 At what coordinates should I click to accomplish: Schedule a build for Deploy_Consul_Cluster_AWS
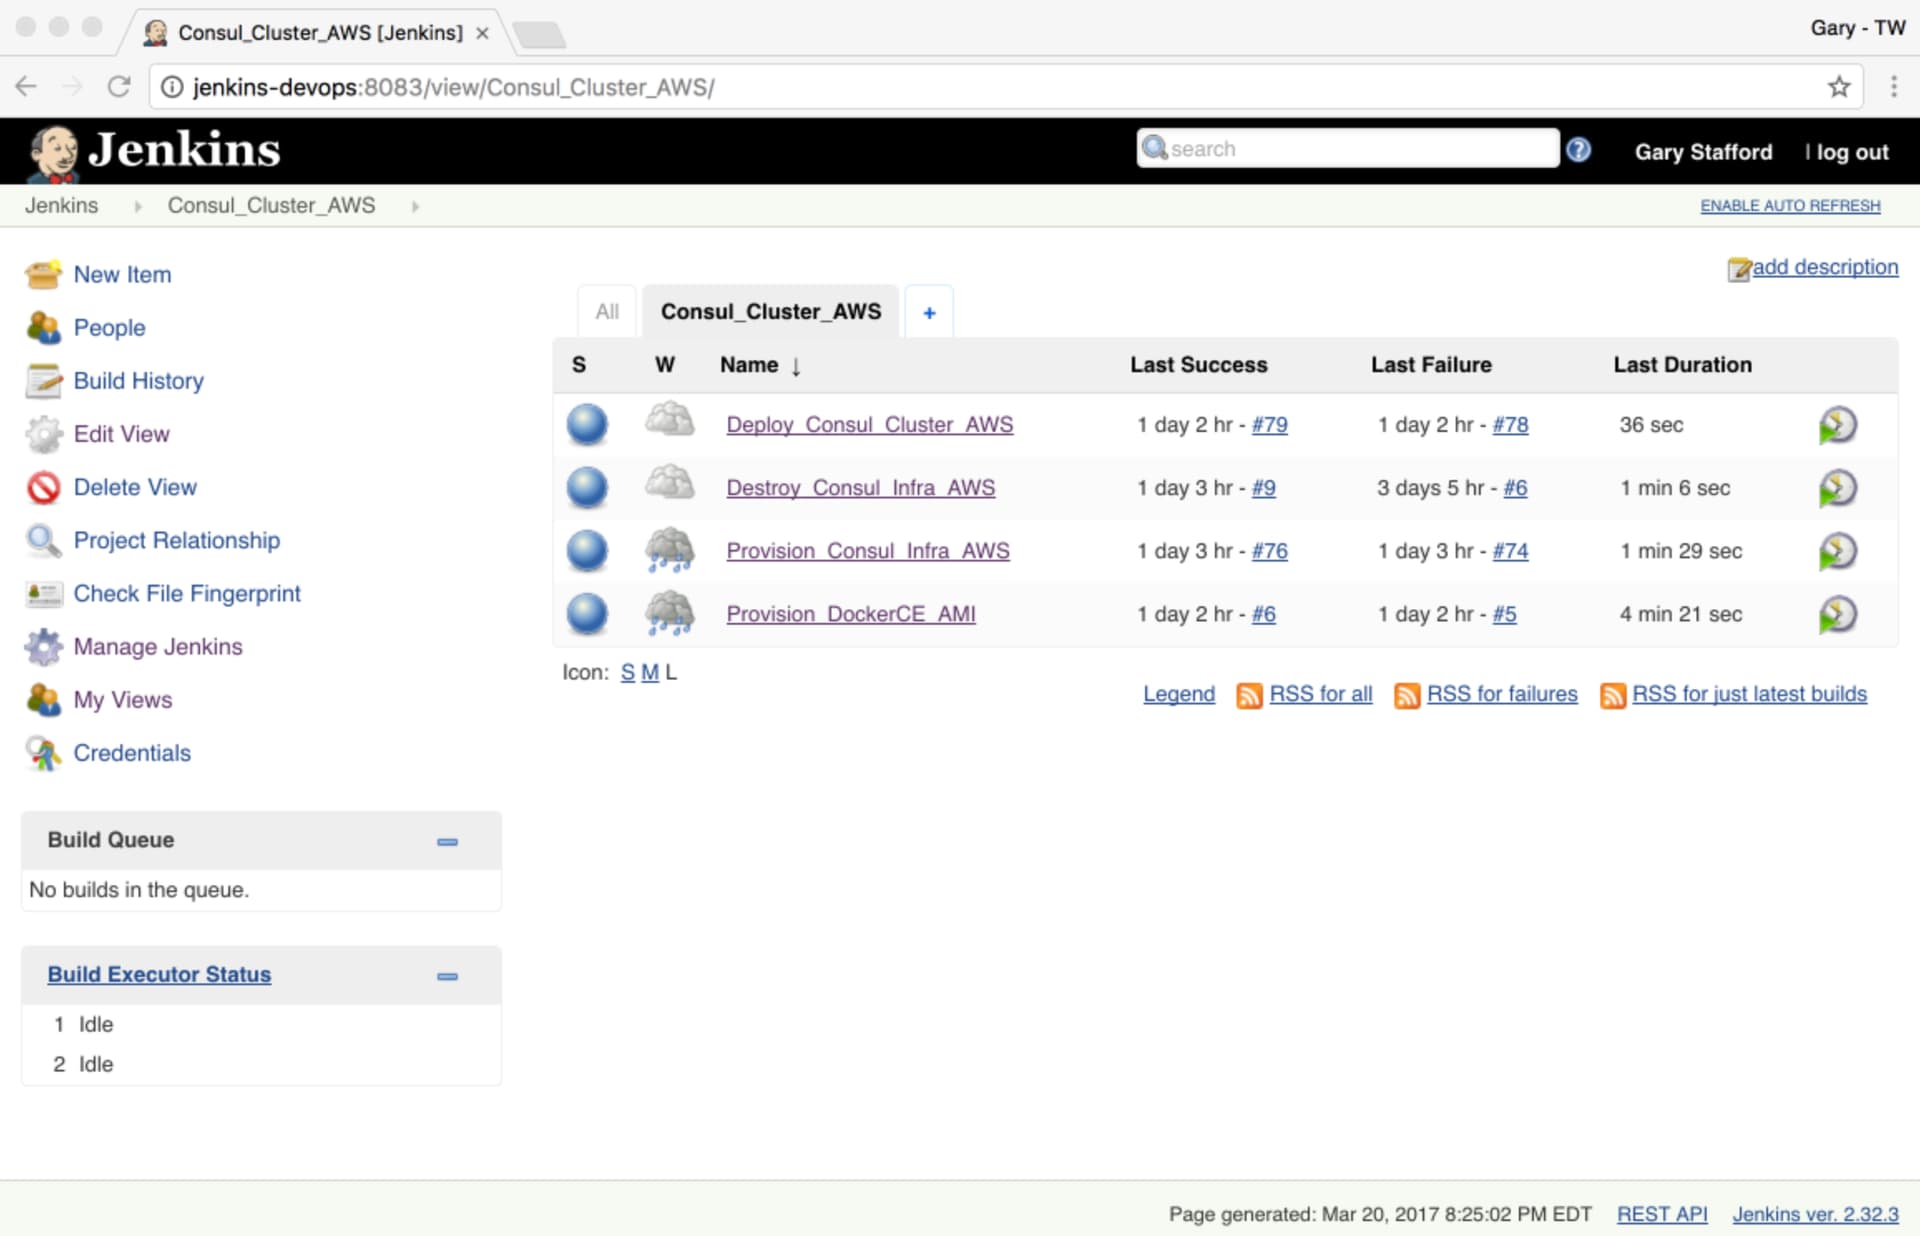[x=1837, y=425]
